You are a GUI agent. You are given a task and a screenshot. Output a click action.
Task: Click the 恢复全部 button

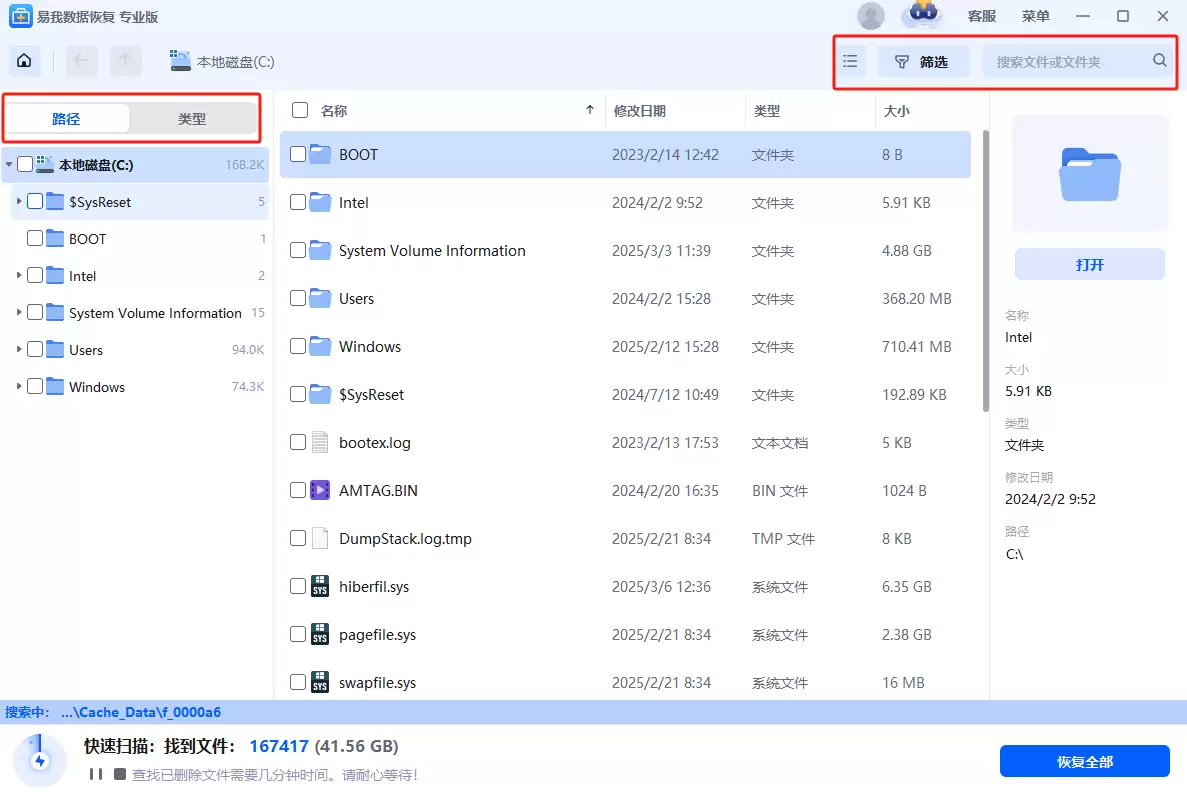1084,762
